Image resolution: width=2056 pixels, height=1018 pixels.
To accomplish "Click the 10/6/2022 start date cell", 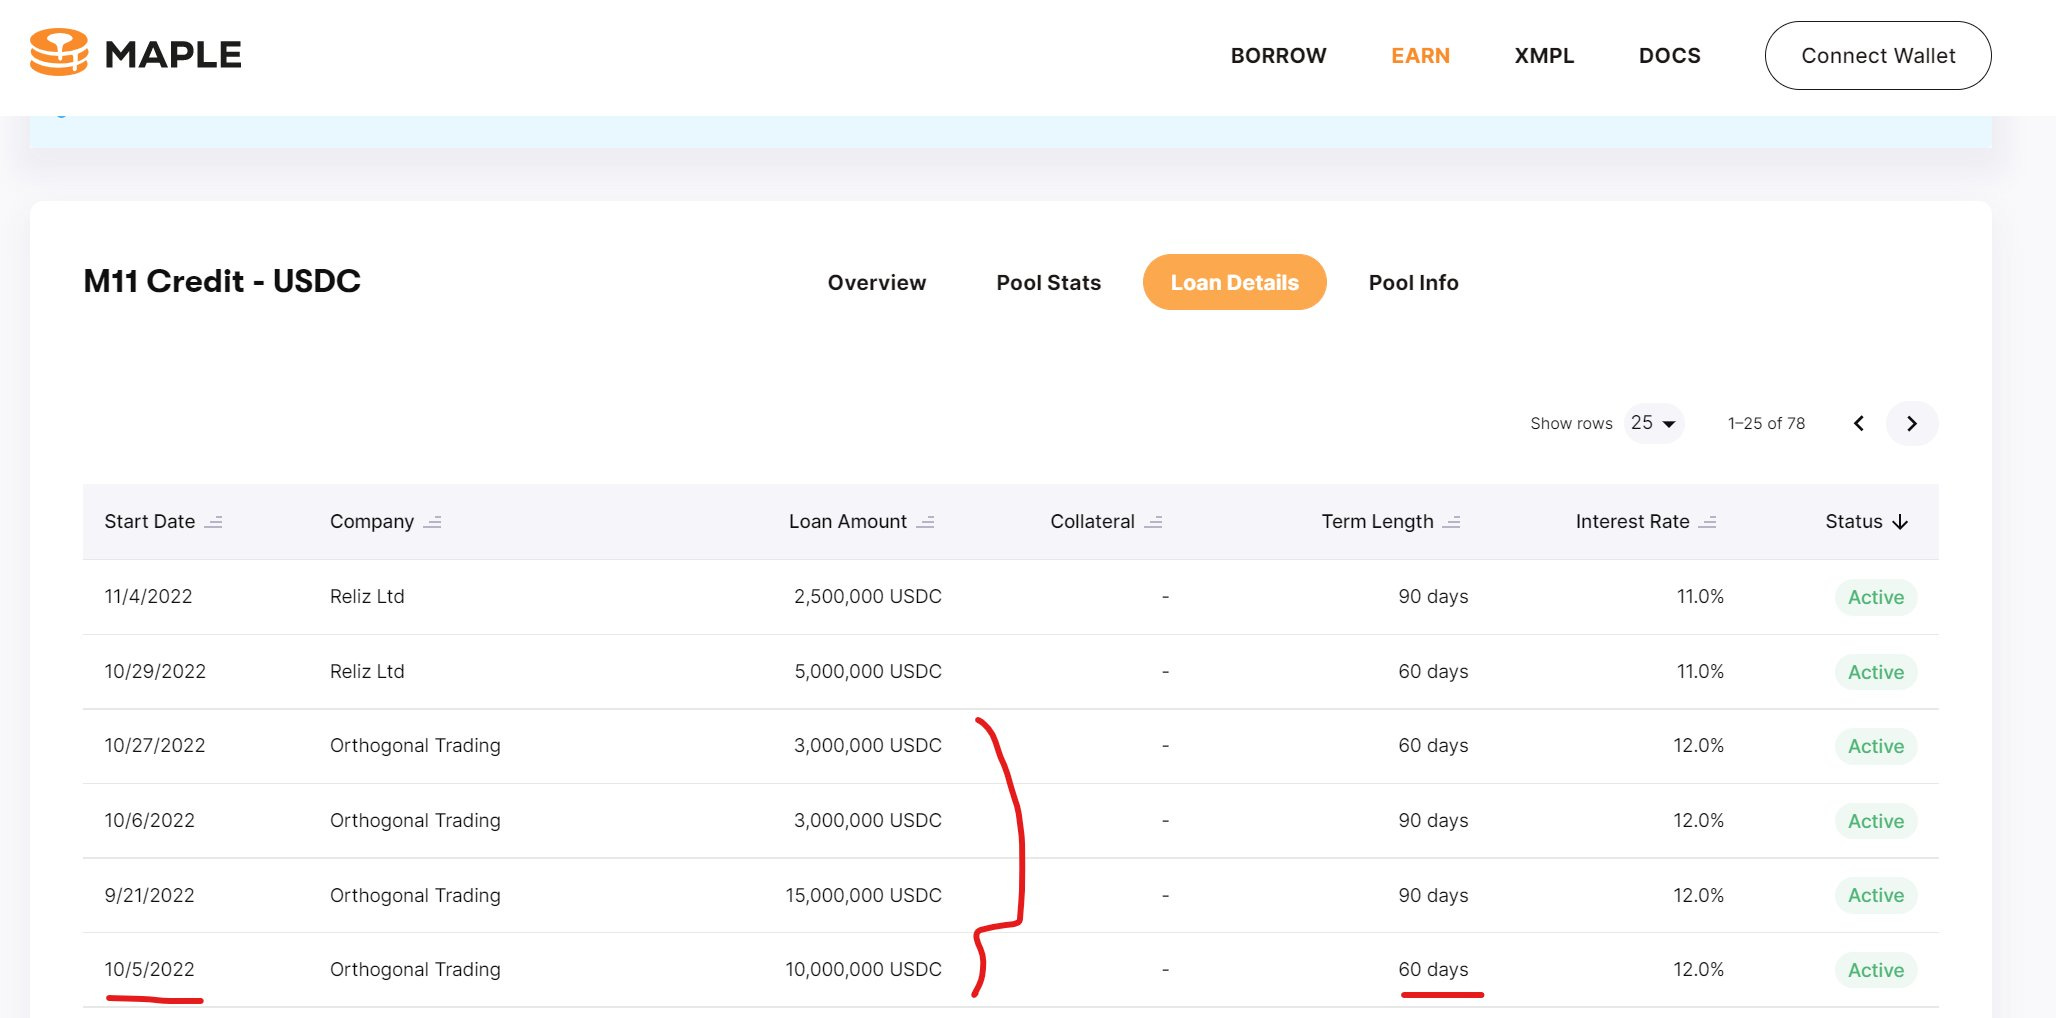I will (149, 820).
